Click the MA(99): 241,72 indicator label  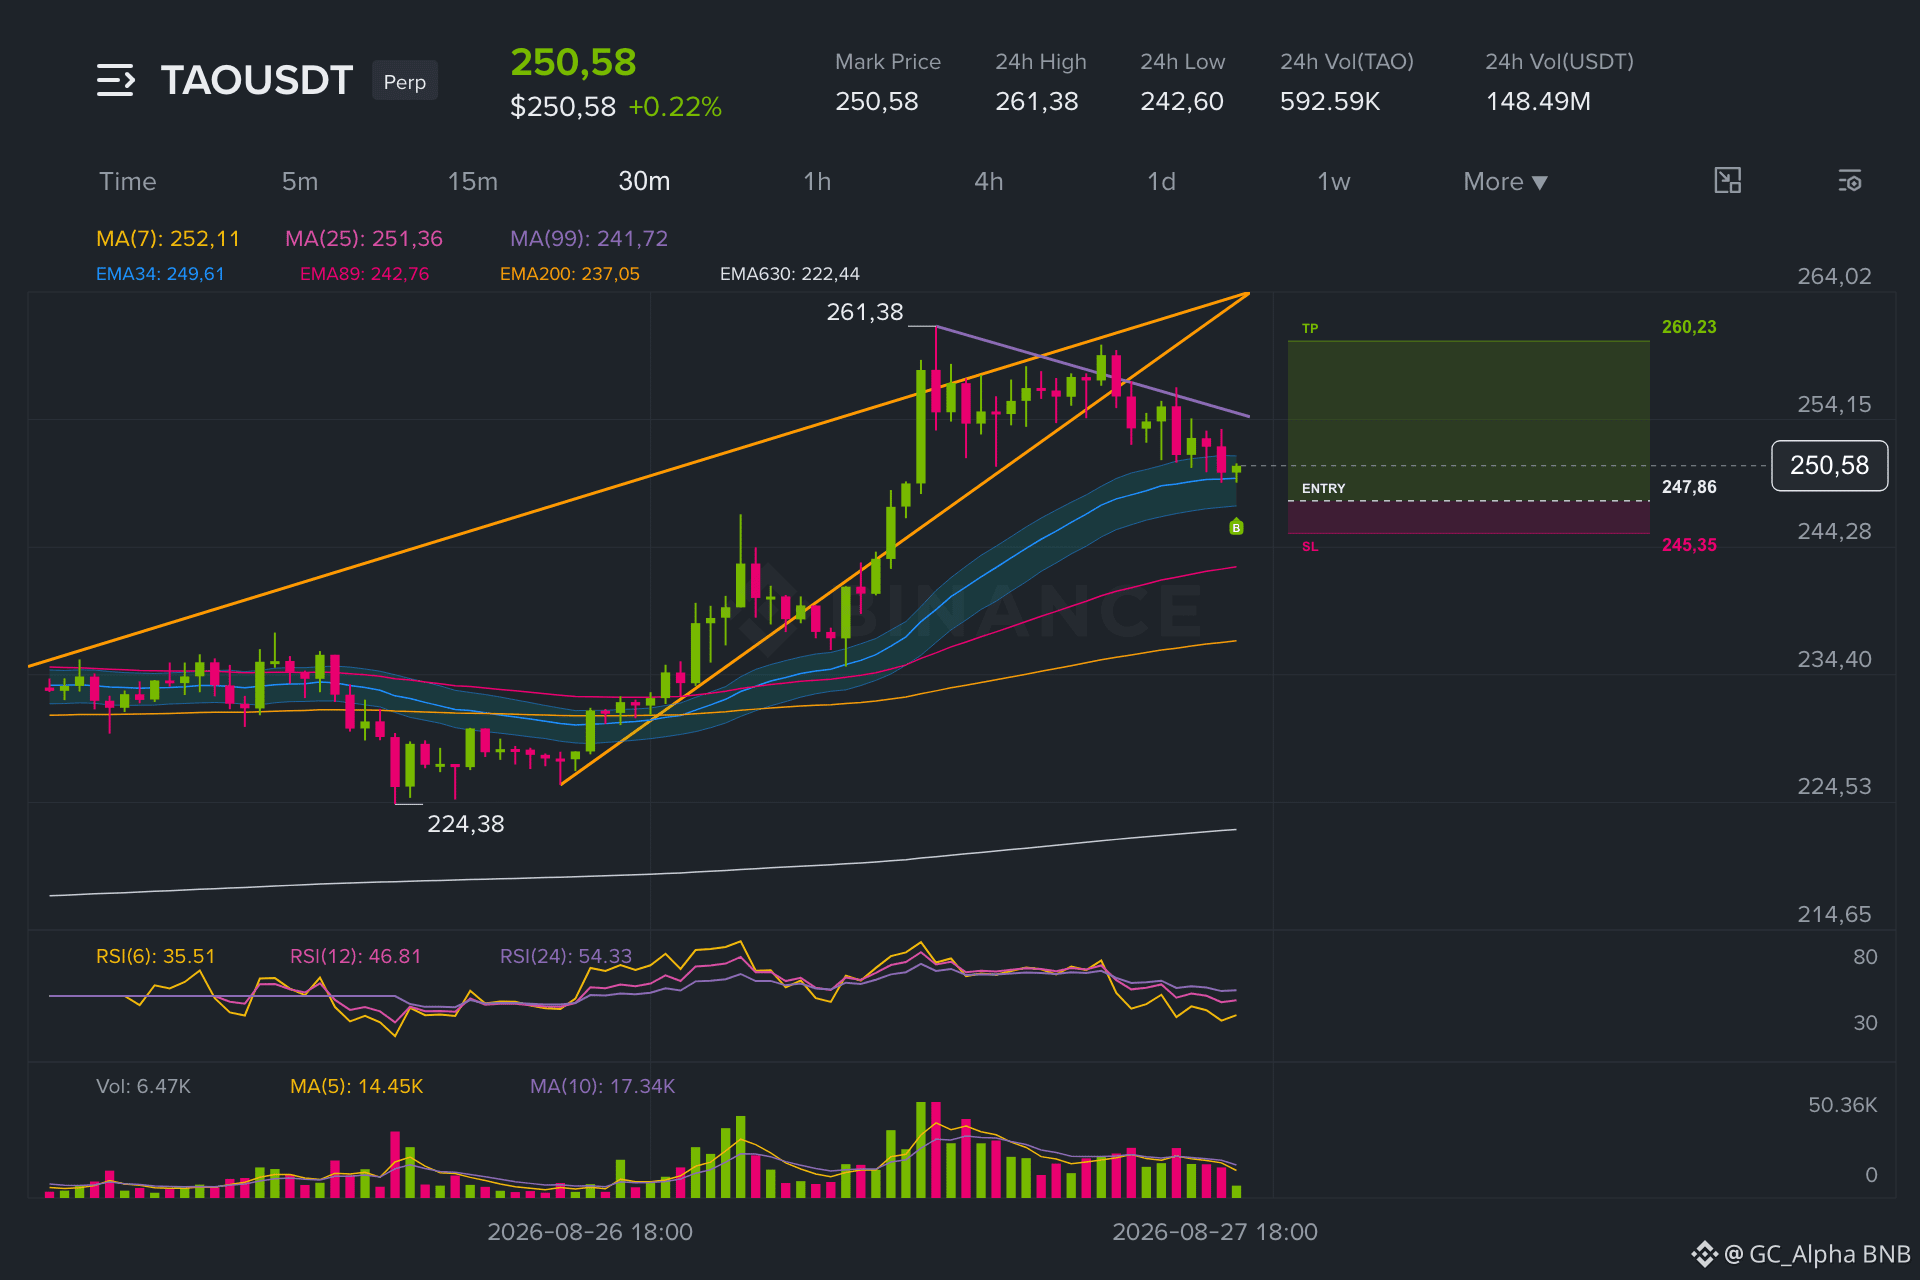(x=589, y=239)
